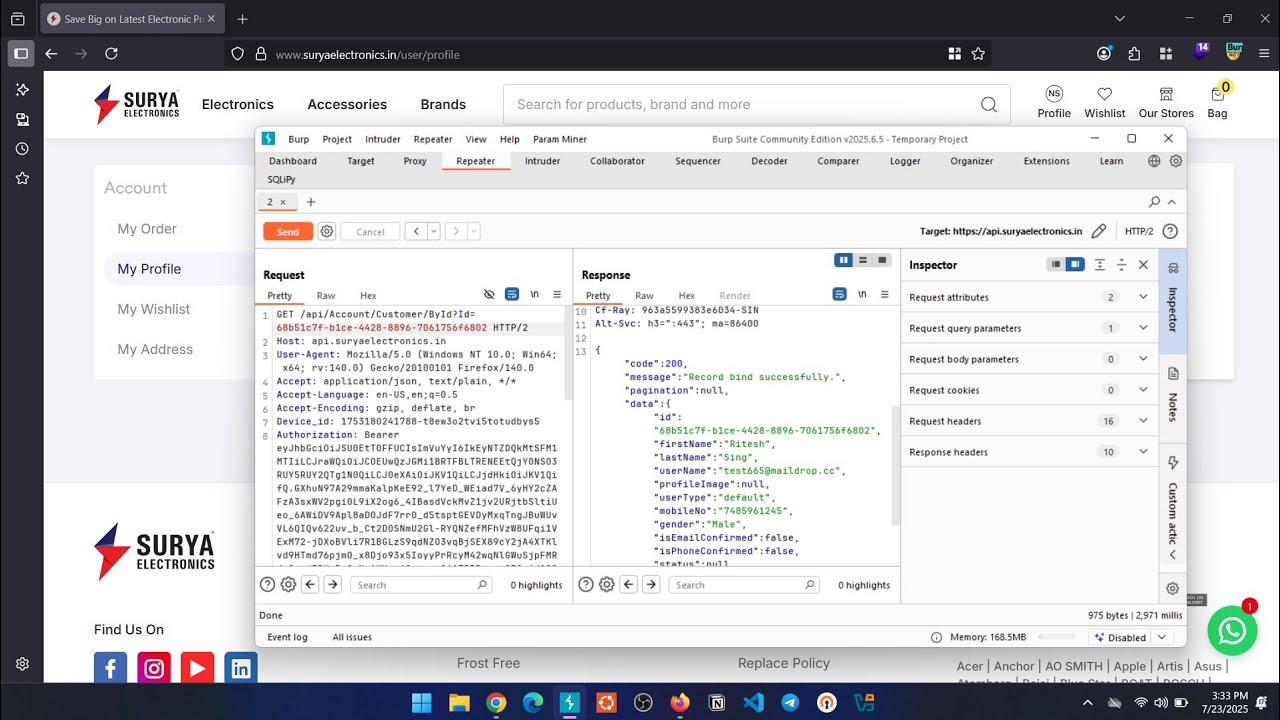Select top-bottom split layout icon
Viewport: 1280px width, 720px height.
click(863, 260)
